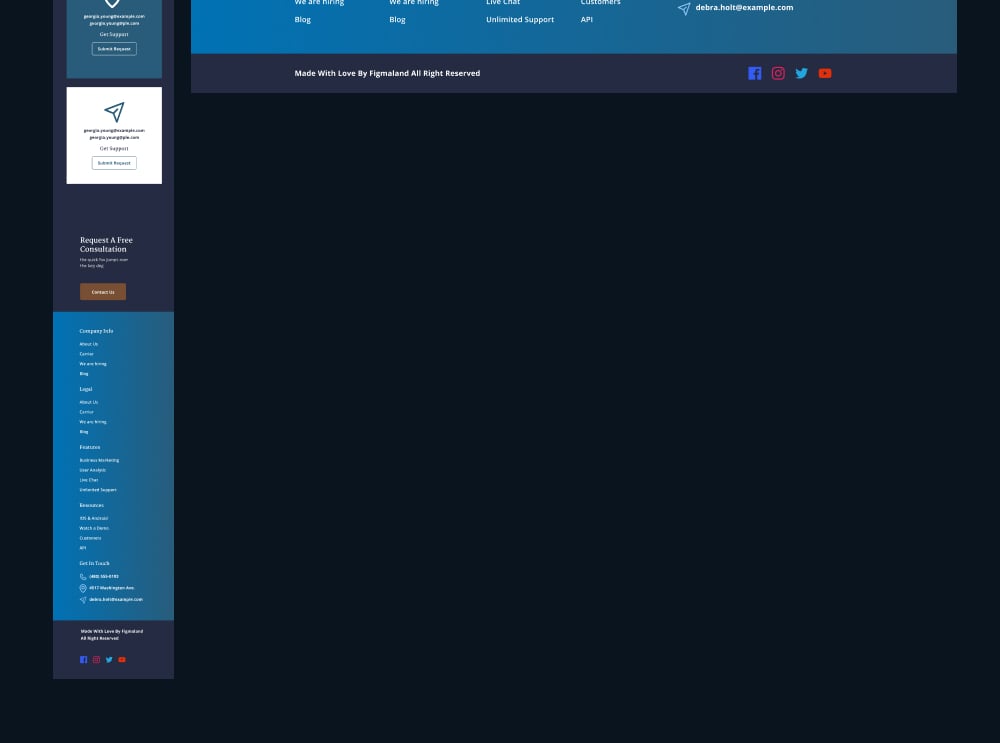Click About Us under mobile Company Info

click(x=89, y=344)
